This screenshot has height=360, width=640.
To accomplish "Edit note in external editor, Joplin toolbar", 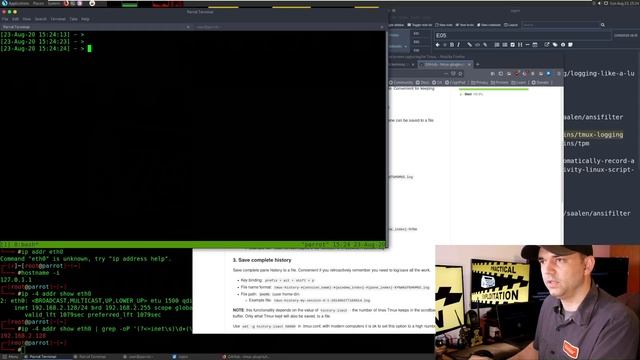I will (547, 45).
